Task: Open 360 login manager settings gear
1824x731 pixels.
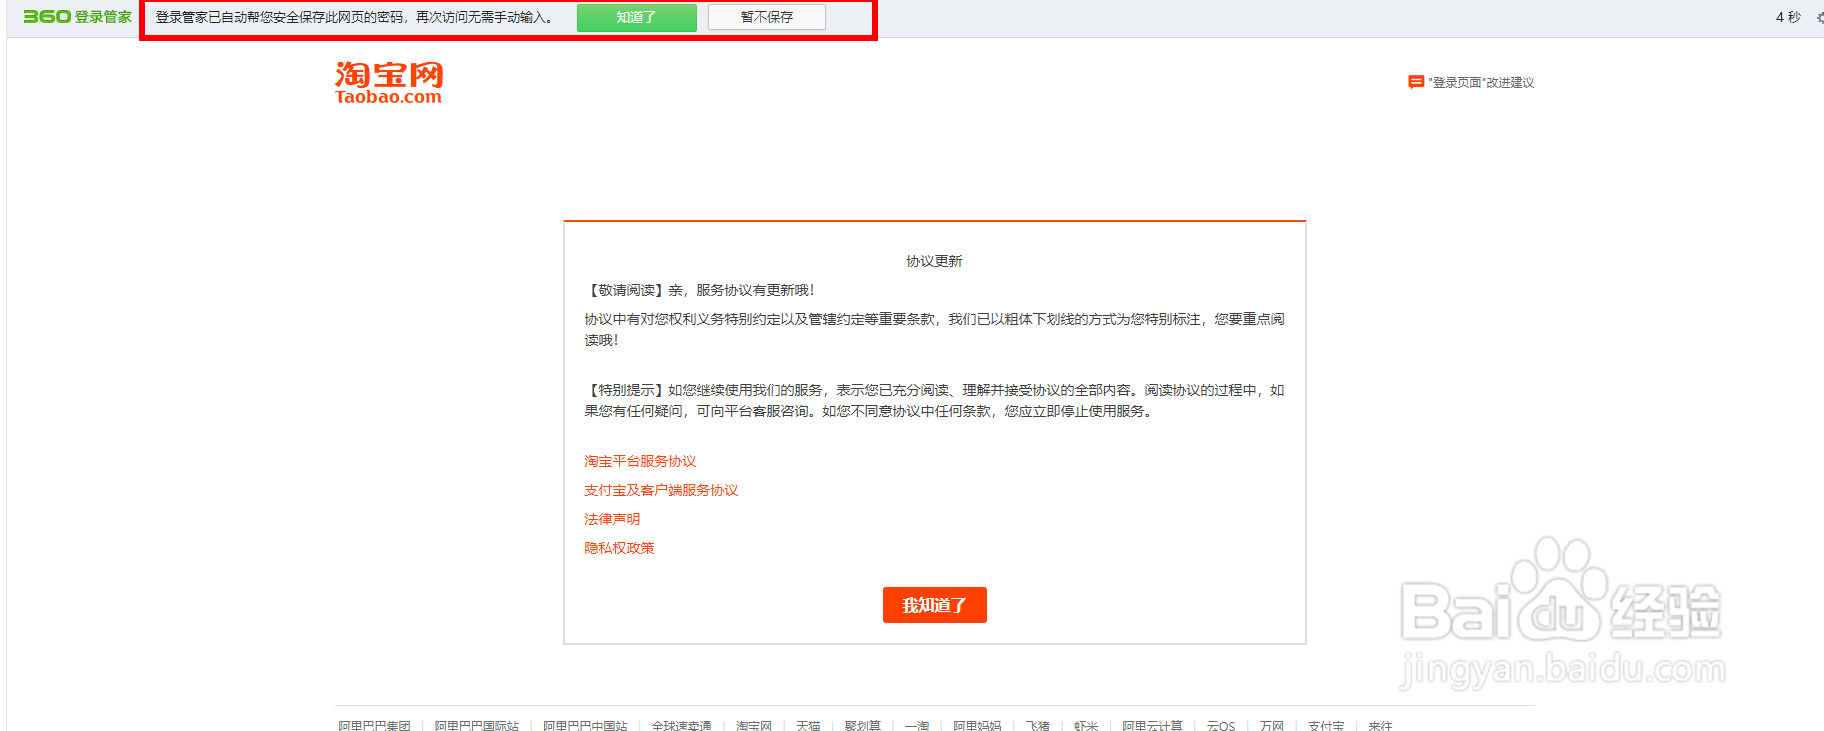Action: point(1820,17)
